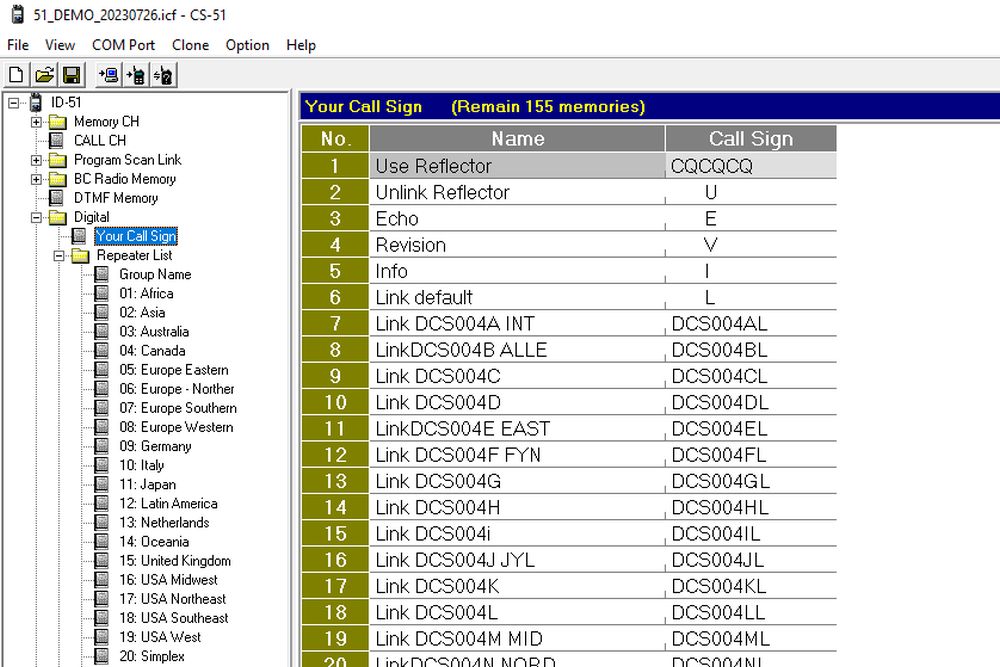Click the Use Reflector name cell

517,166
